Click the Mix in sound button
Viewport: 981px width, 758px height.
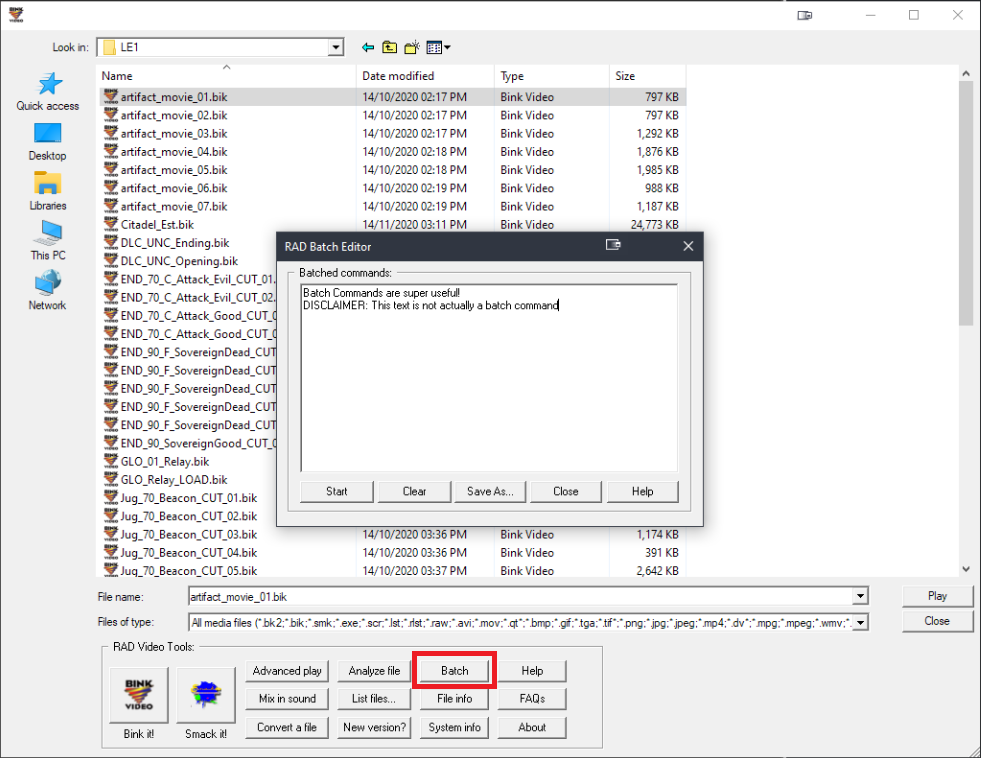(287, 699)
